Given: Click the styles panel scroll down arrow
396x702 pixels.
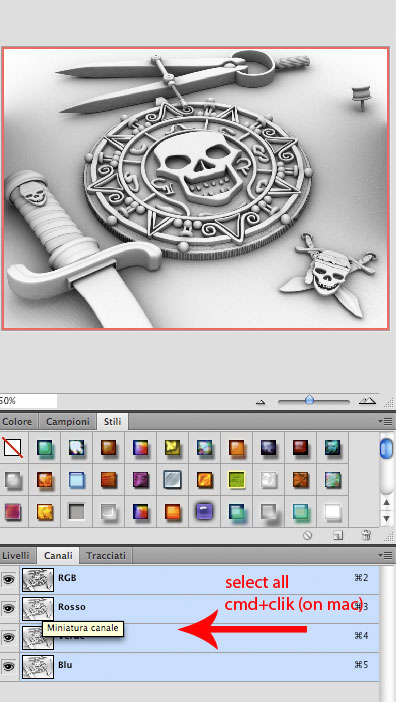Looking at the screenshot, I should tap(387, 518).
